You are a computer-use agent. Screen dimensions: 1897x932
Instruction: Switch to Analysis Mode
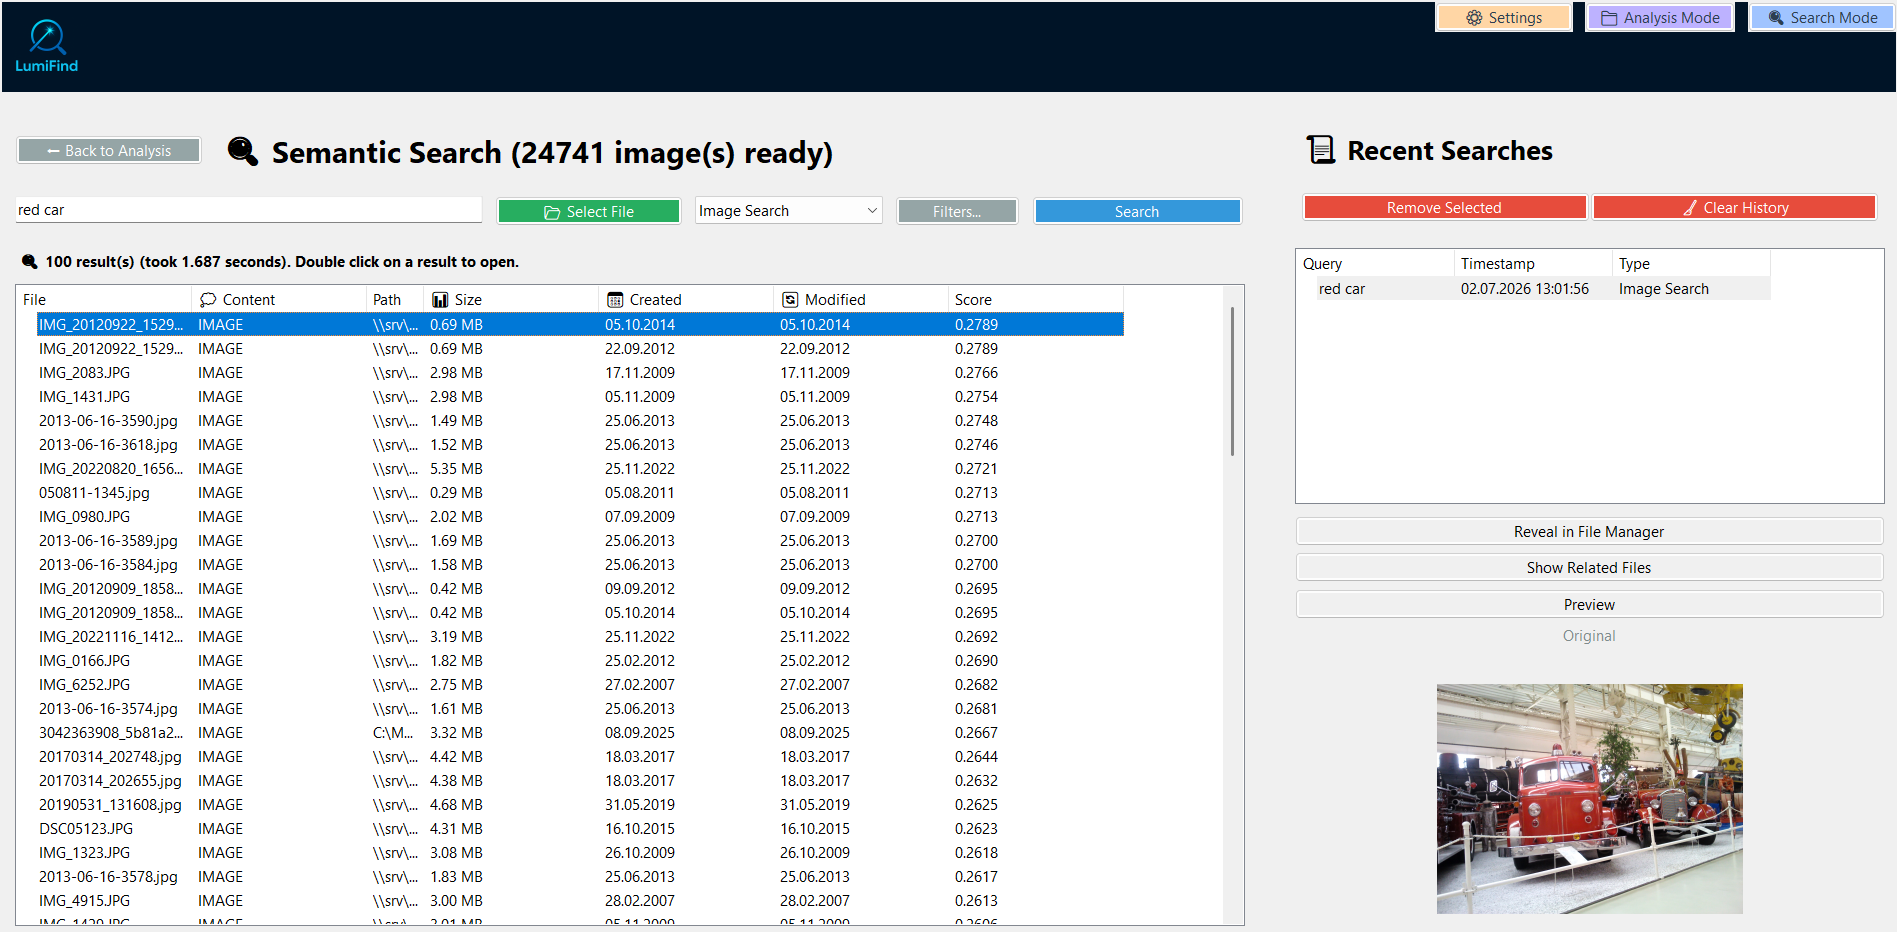click(1660, 18)
